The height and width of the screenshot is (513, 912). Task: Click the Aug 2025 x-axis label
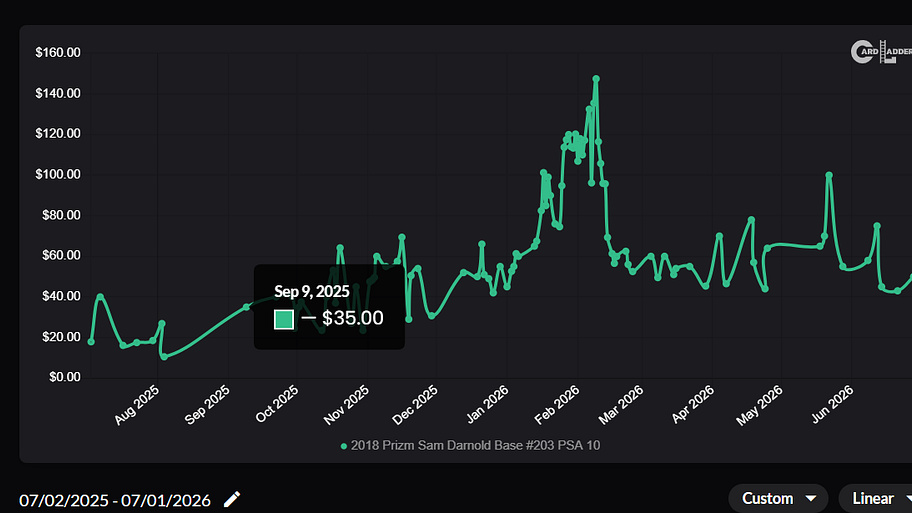(137, 405)
